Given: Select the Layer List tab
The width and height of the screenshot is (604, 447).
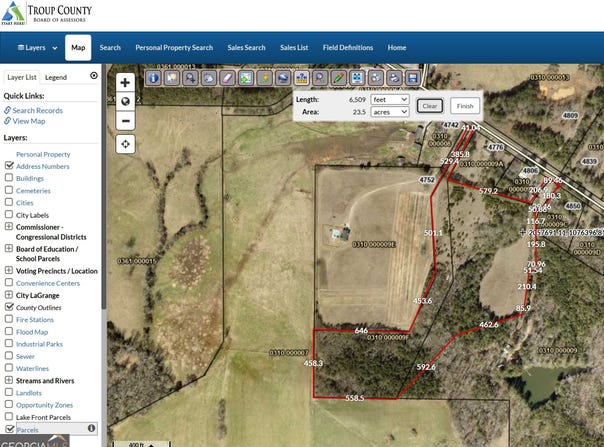Looking at the screenshot, I should [22, 77].
